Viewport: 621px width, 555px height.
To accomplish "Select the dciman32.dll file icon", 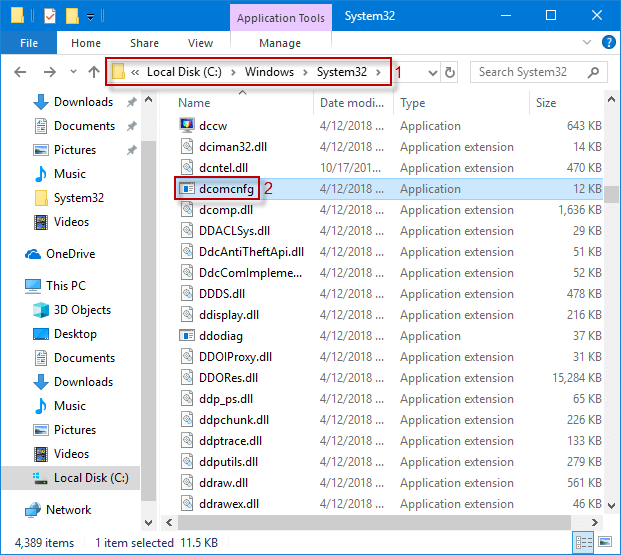I will point(187,147).
